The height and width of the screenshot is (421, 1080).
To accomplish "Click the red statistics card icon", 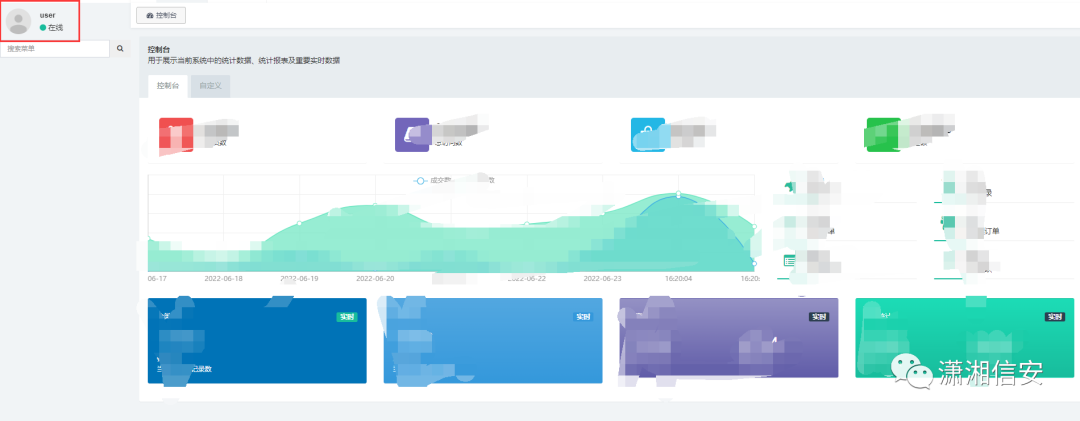I will tap(176, 134).
